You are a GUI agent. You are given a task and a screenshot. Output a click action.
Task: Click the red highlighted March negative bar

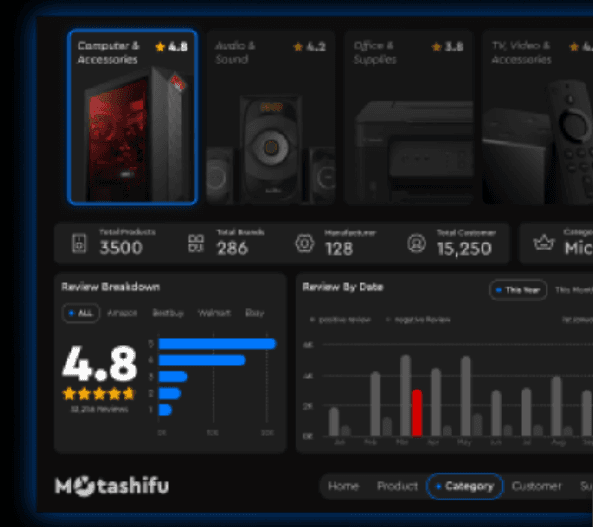[x=417, y=413]
